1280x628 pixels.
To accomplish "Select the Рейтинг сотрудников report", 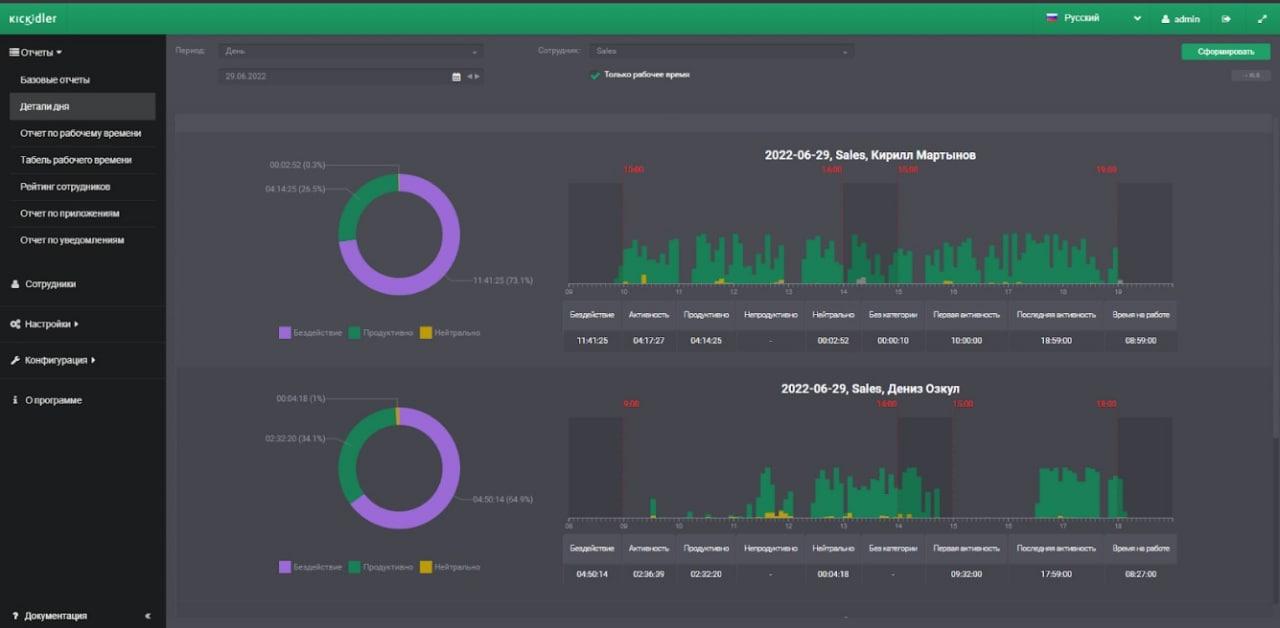I will tap(65, 186).
